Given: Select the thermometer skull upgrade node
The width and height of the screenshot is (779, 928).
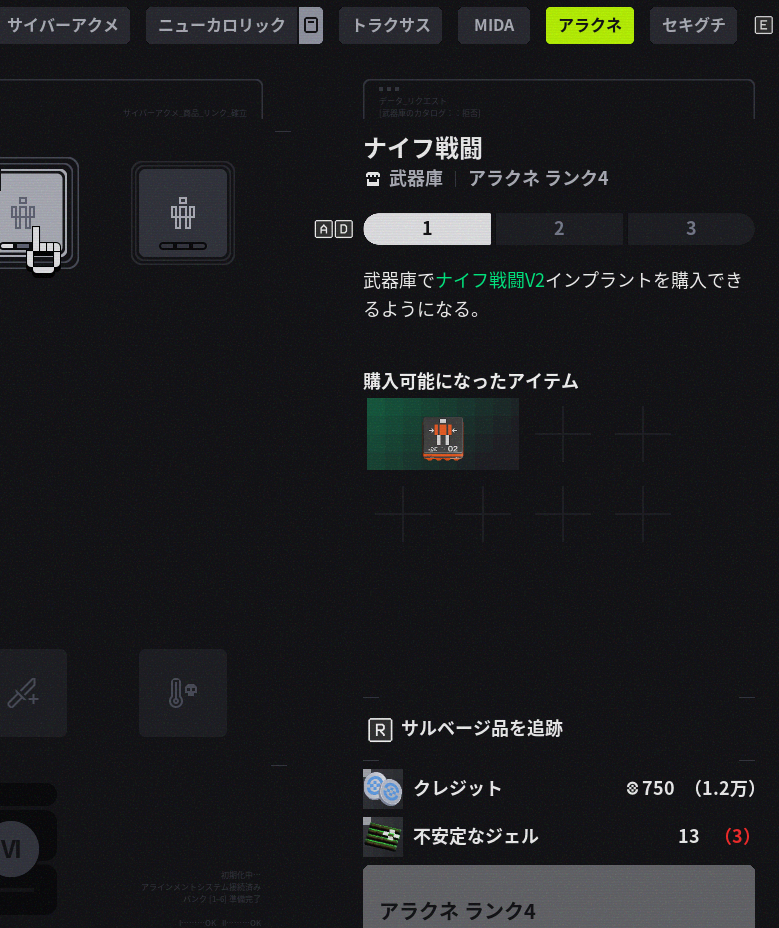Looking at the screenshot, I should coord(183,693).
